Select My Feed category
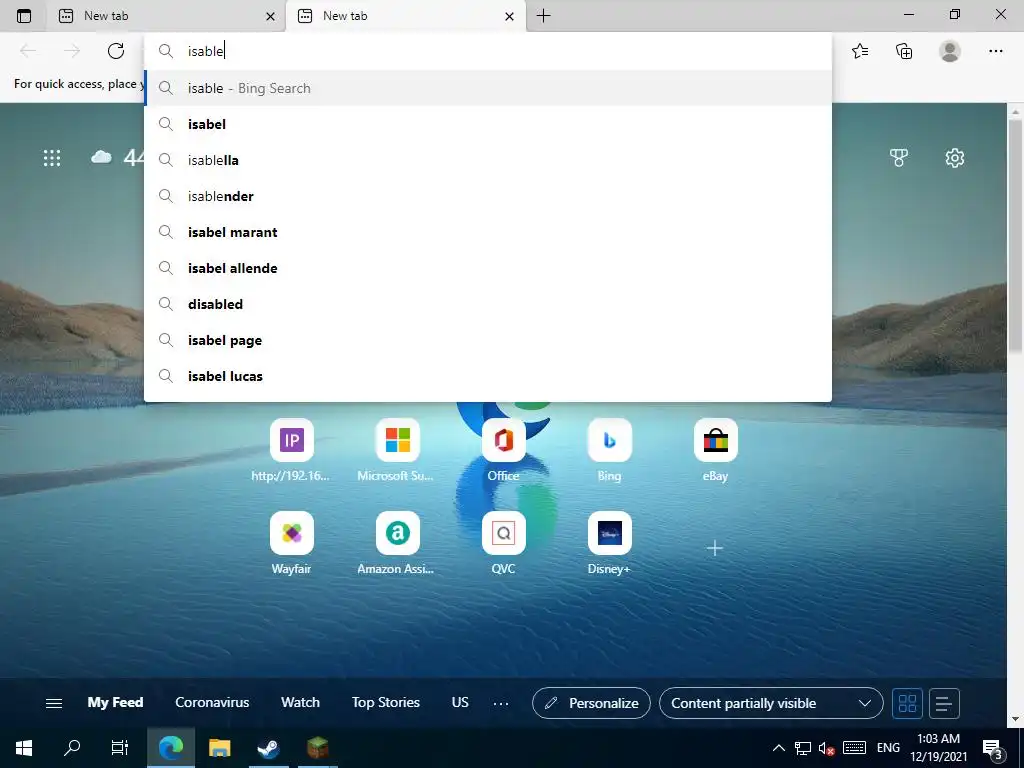The image size is (1024, 768). point(115,703)
